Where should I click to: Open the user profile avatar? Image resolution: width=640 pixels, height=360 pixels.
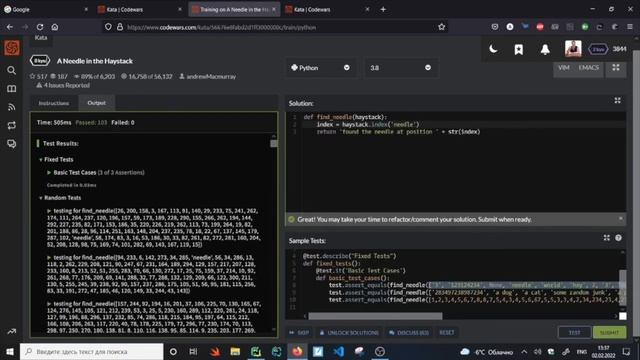[x=573, y=49]
